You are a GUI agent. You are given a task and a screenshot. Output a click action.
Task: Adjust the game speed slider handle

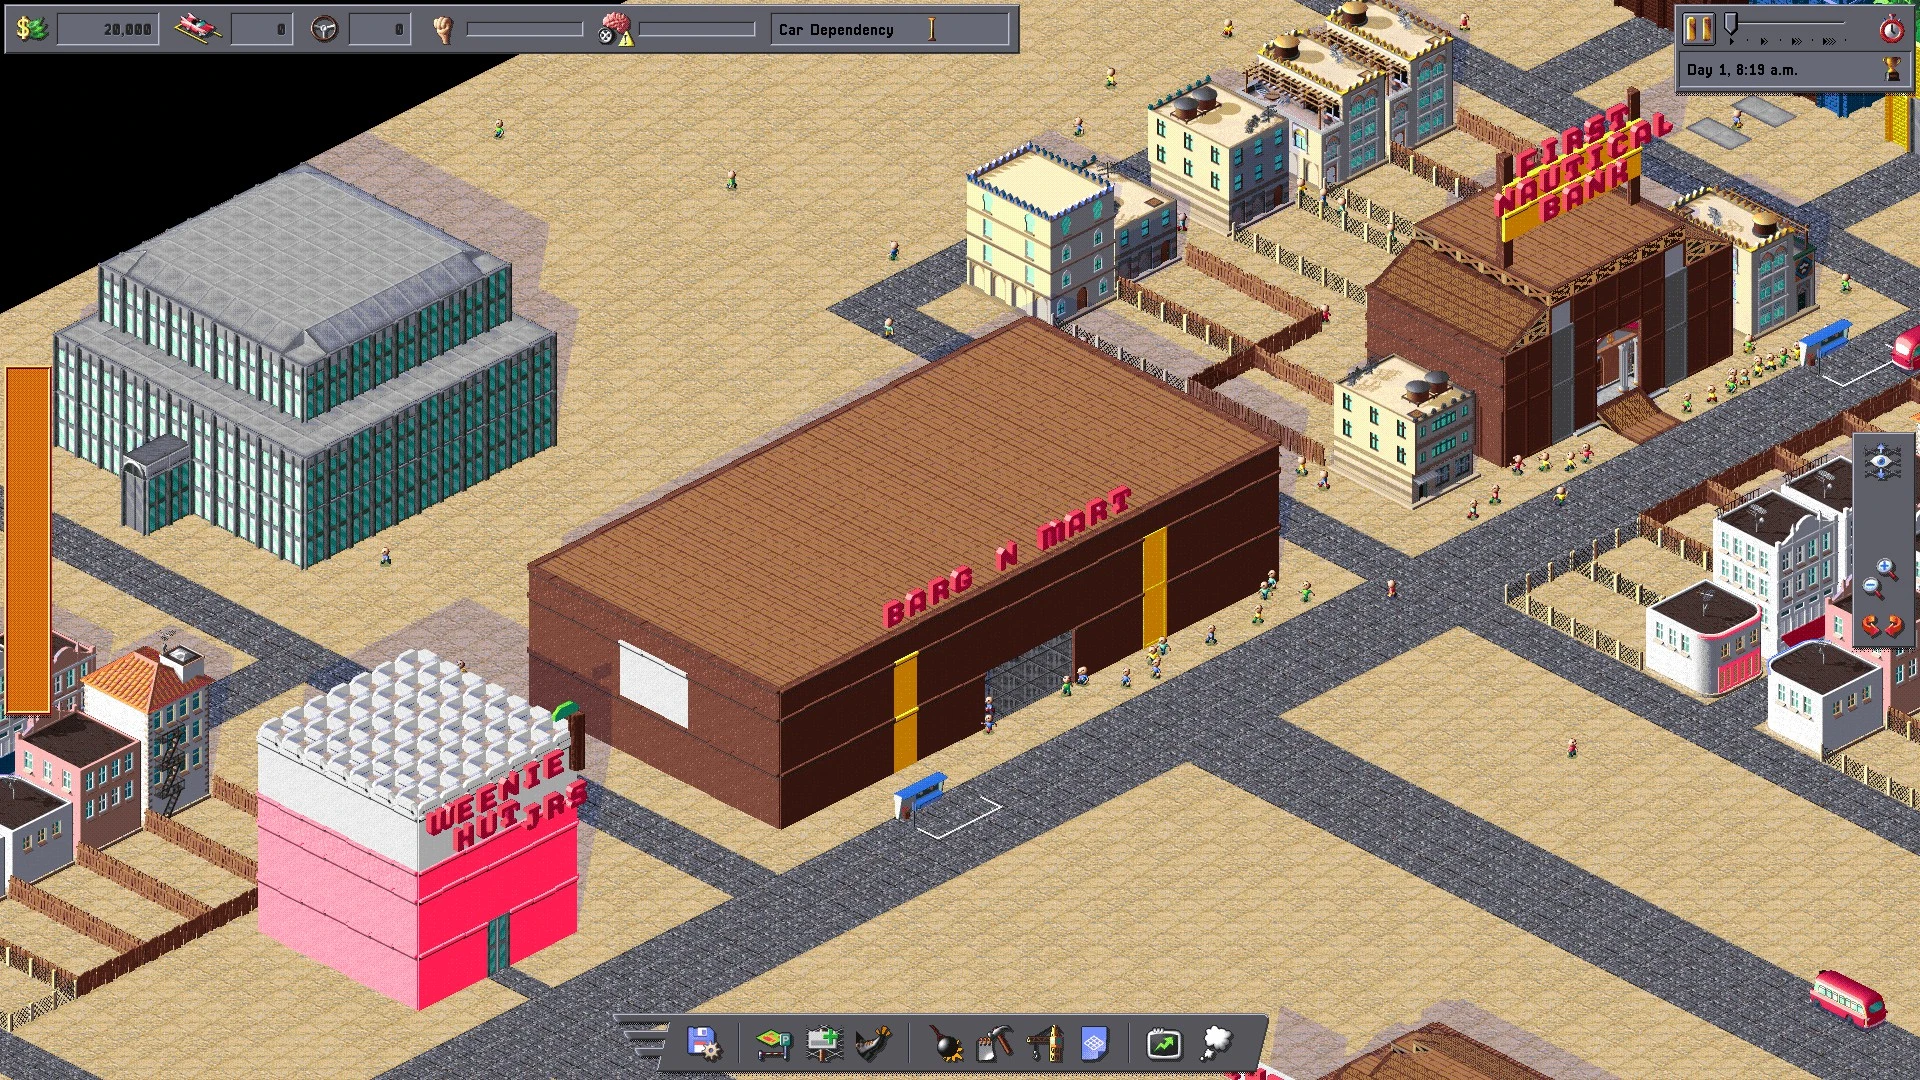1731,25
